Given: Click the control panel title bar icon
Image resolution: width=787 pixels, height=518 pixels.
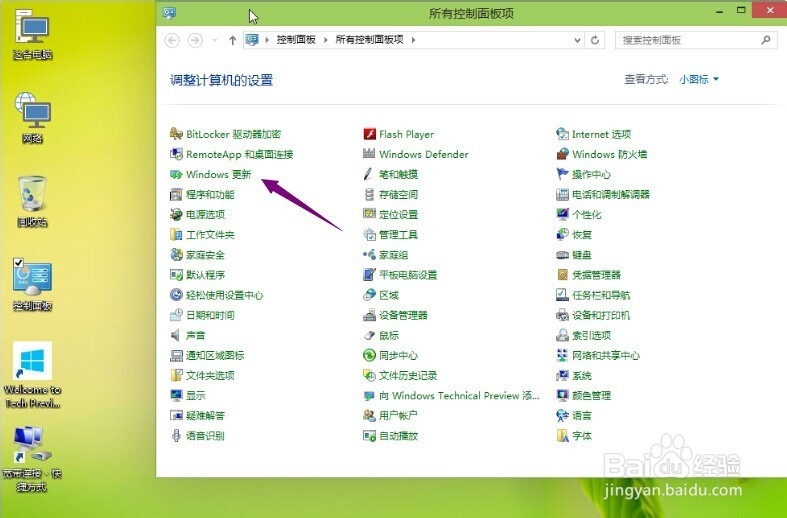Looking at the screenshot, I should click(x=169, y=13).
